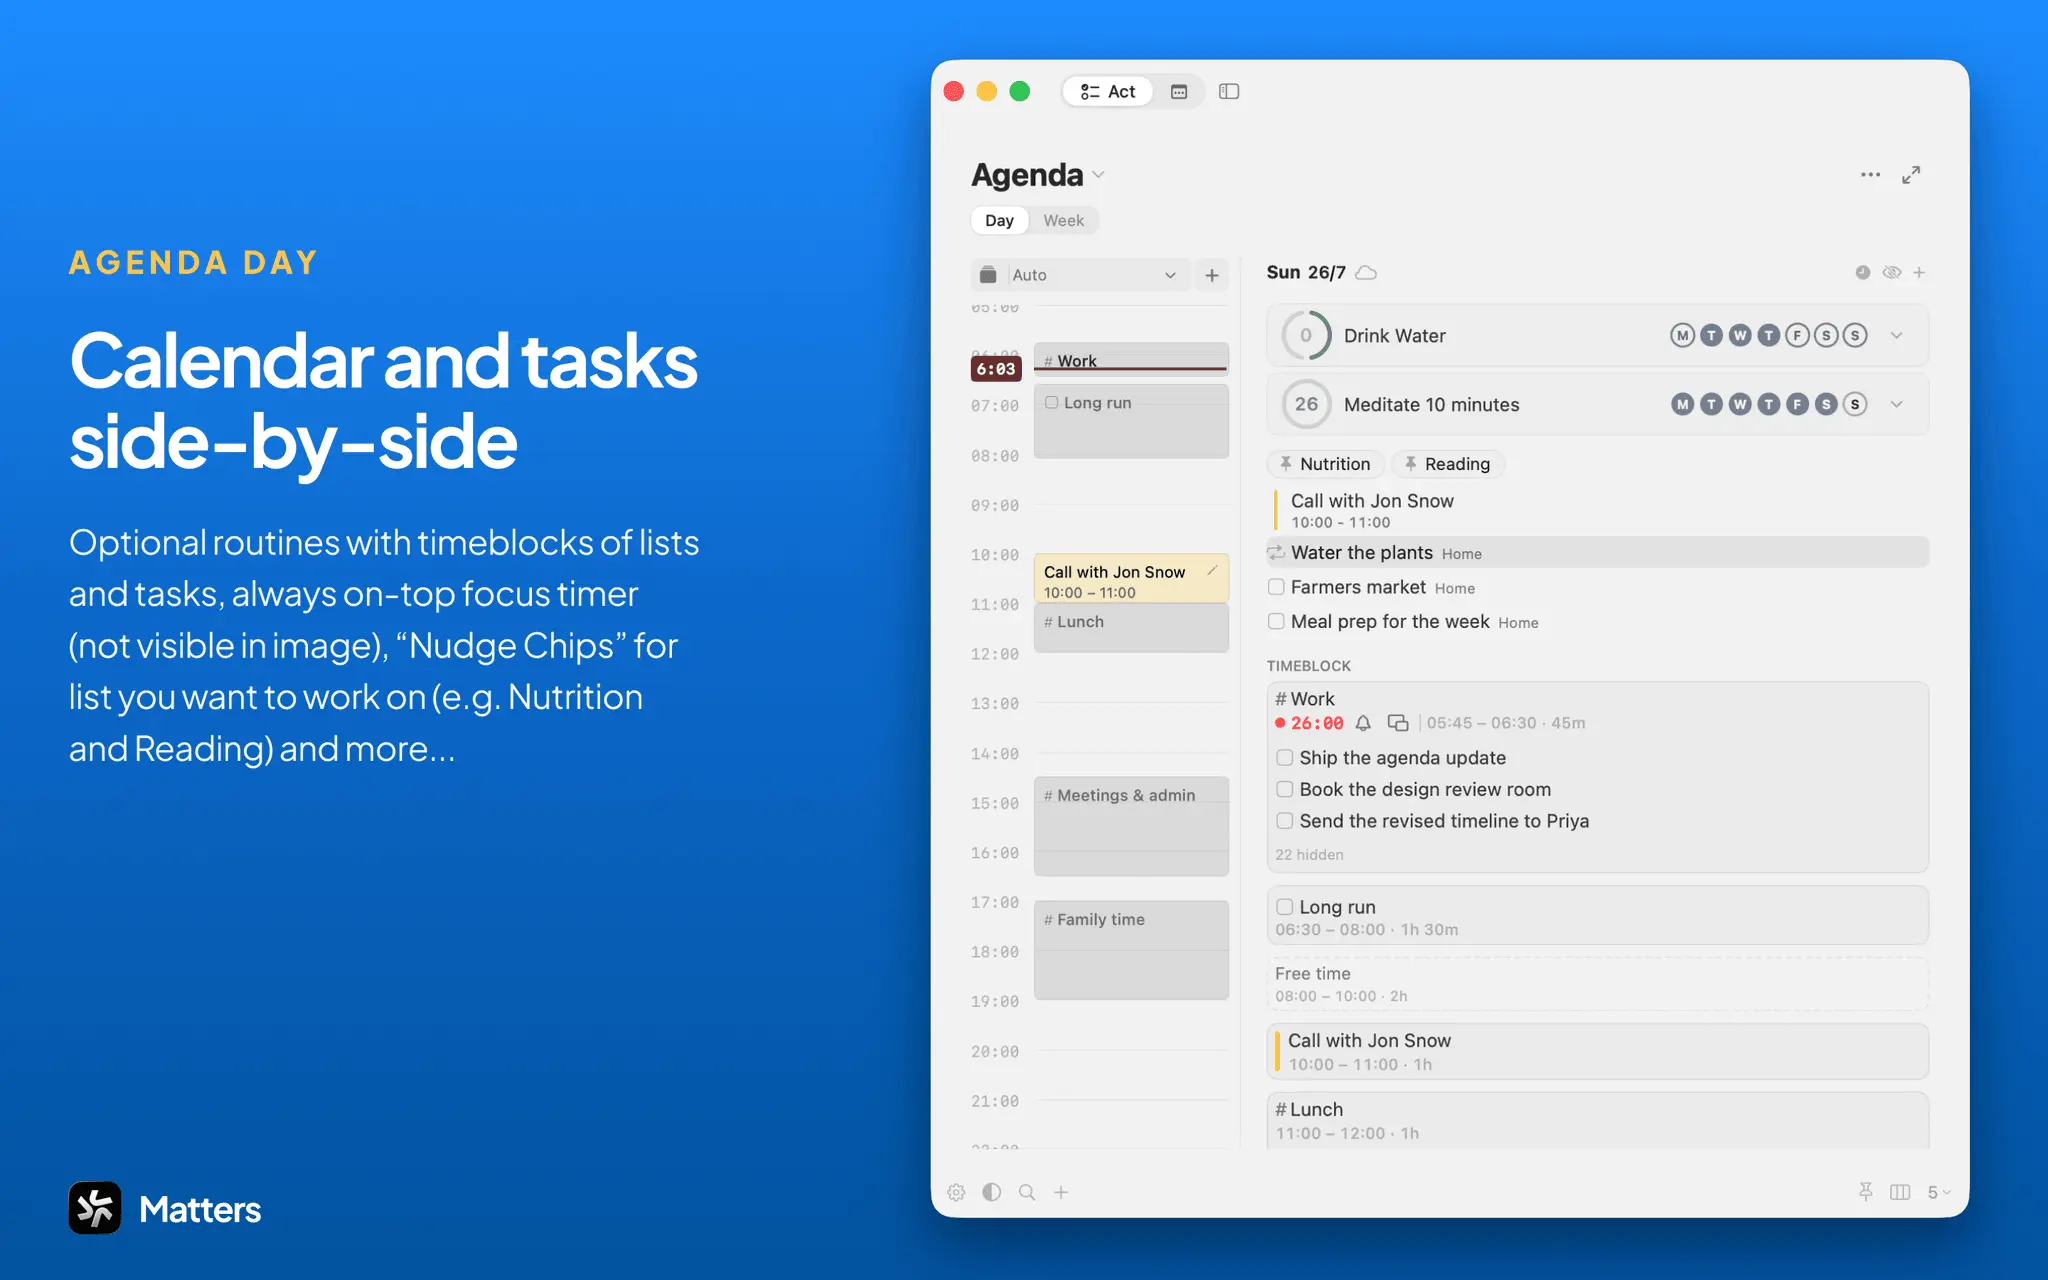Select the Nutrition nudge chip
The width and height of the screenshot is (2048, 1280).
pos(1325,464)
